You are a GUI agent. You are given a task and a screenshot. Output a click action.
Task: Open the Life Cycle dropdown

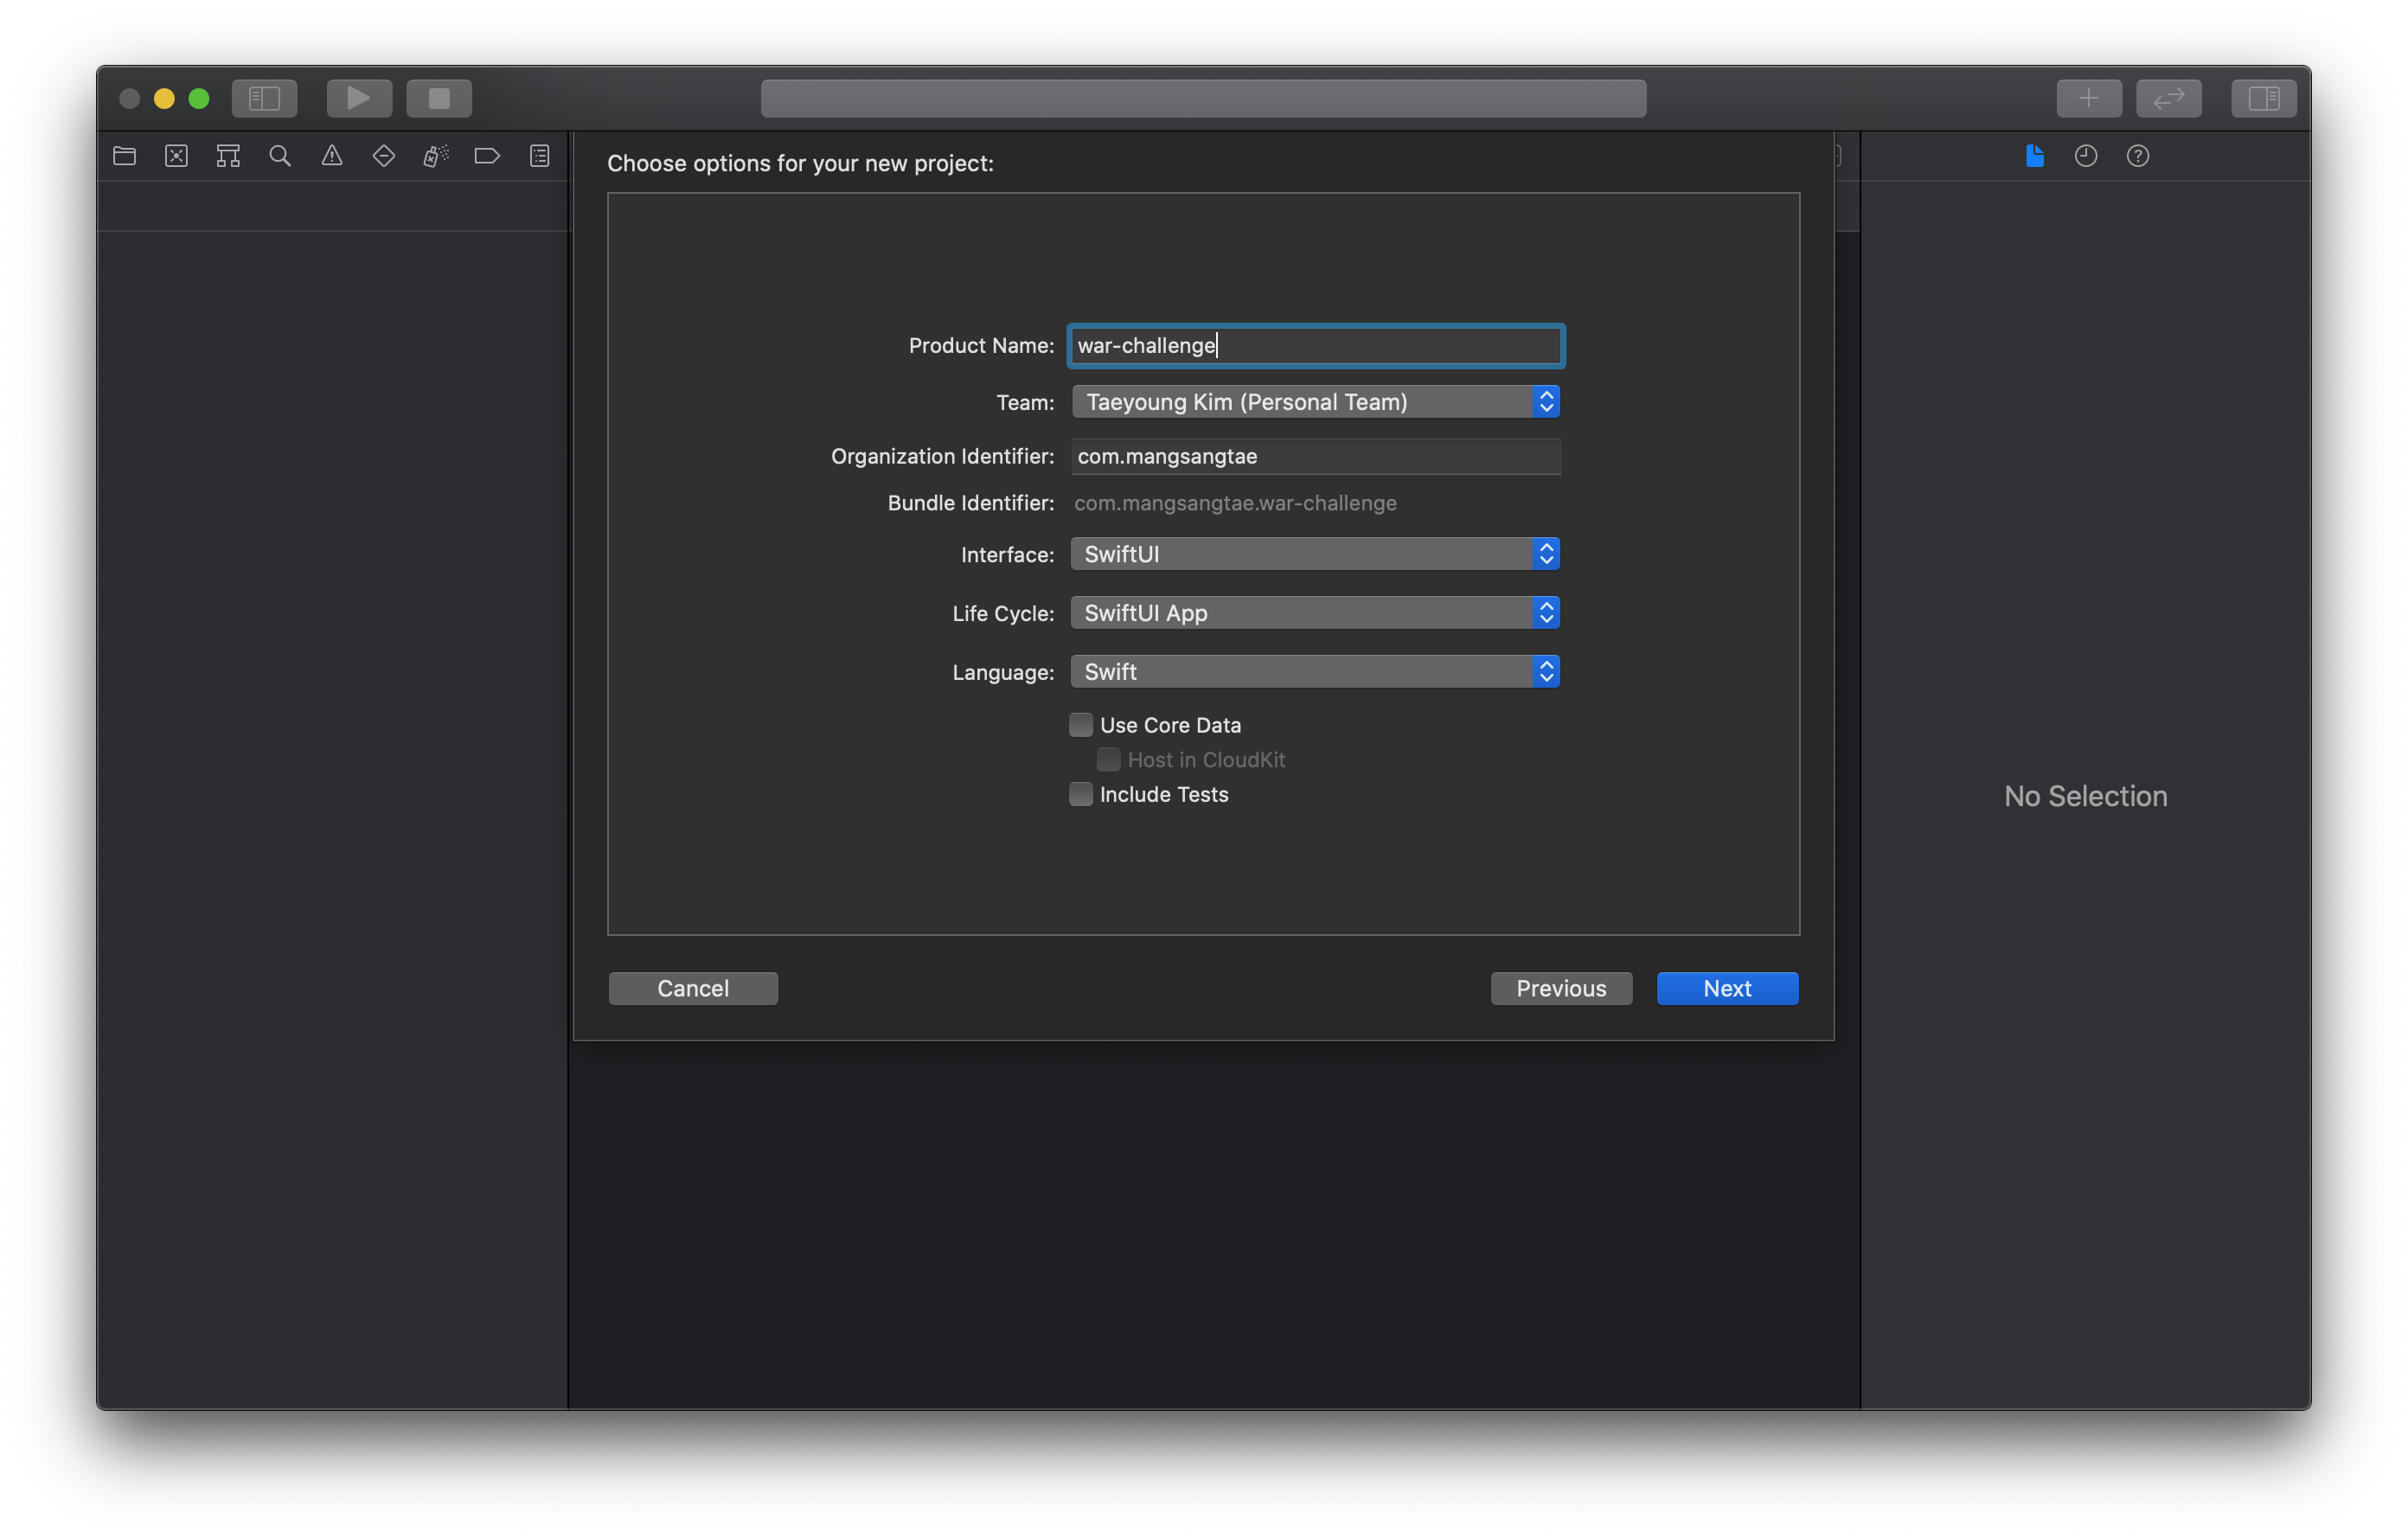(1314, 613)
